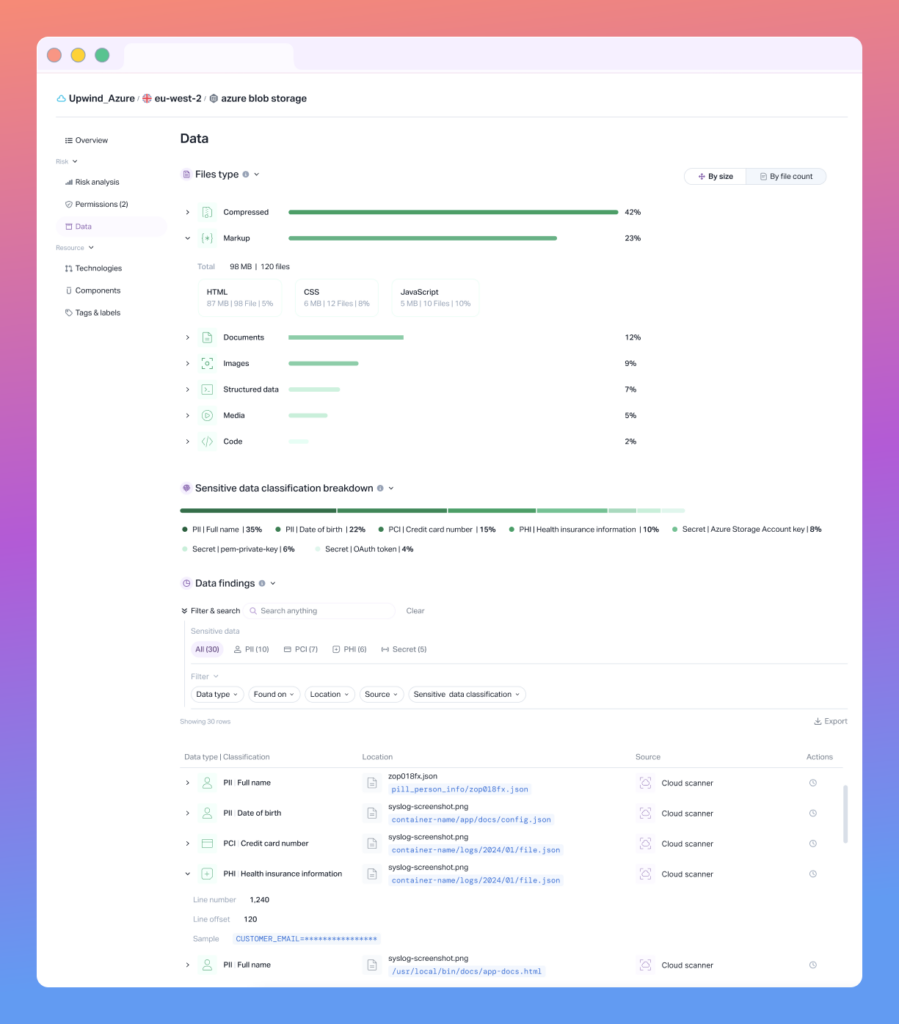Export the data findings table
The image size is (899, 1024).
pyautogui.click(x=830, y=721)
